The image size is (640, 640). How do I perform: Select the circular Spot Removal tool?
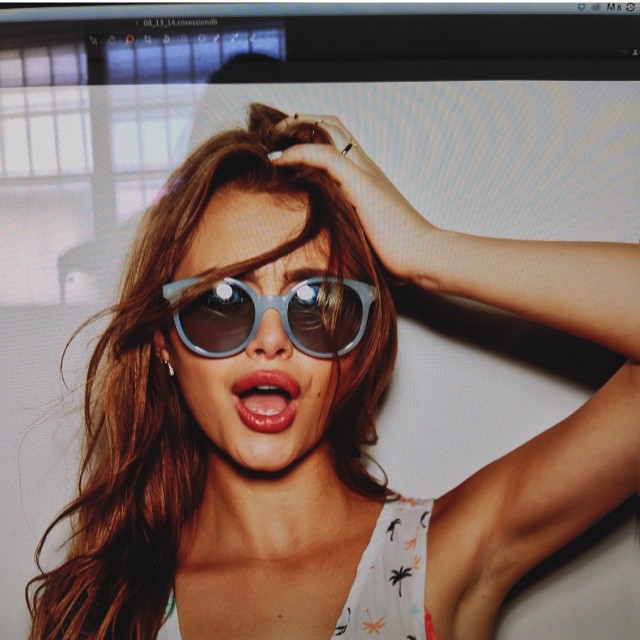pos(201,40)
